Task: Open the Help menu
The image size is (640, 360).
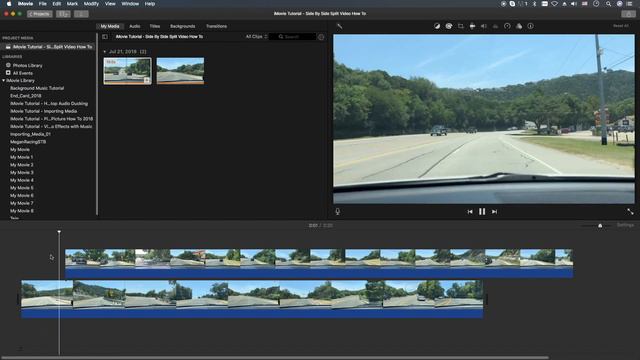Action: click(150, 4)
